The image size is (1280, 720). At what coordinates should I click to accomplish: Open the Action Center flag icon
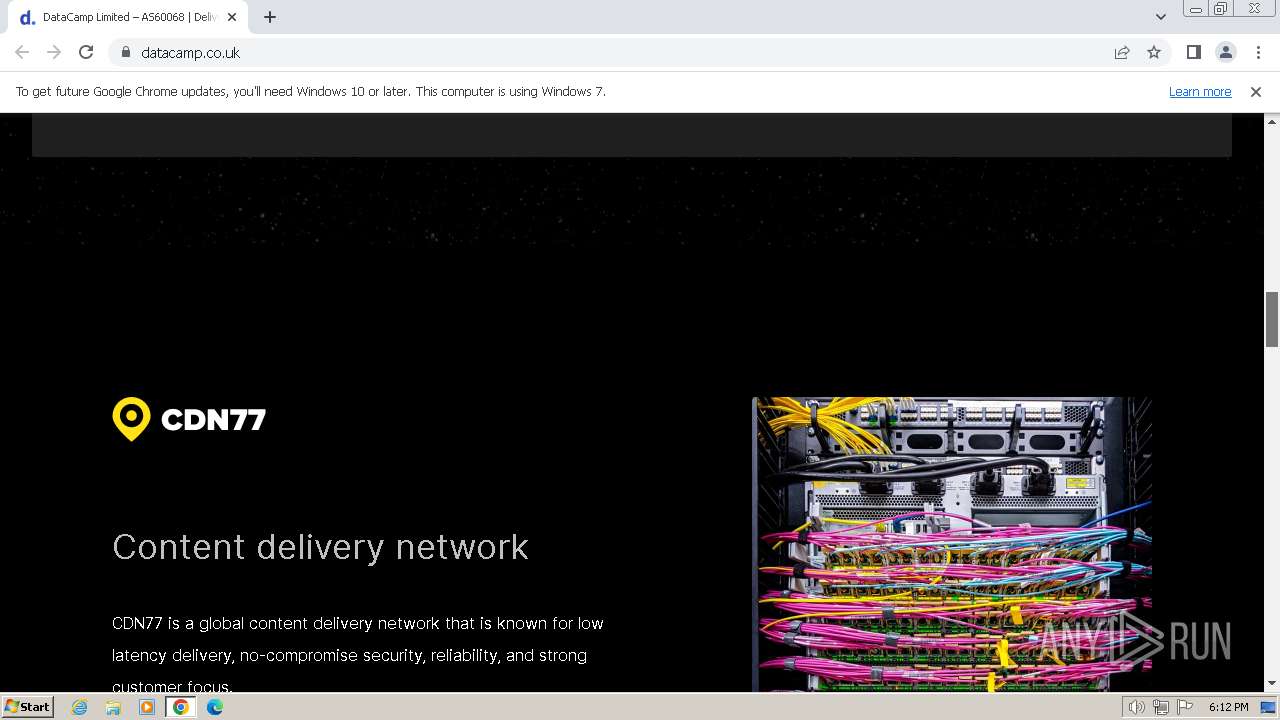tap(1185, 707)
